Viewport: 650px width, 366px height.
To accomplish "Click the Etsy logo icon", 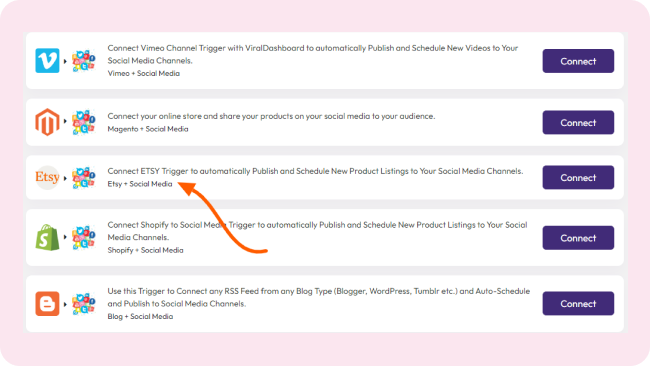I will [x=47, y=177].
